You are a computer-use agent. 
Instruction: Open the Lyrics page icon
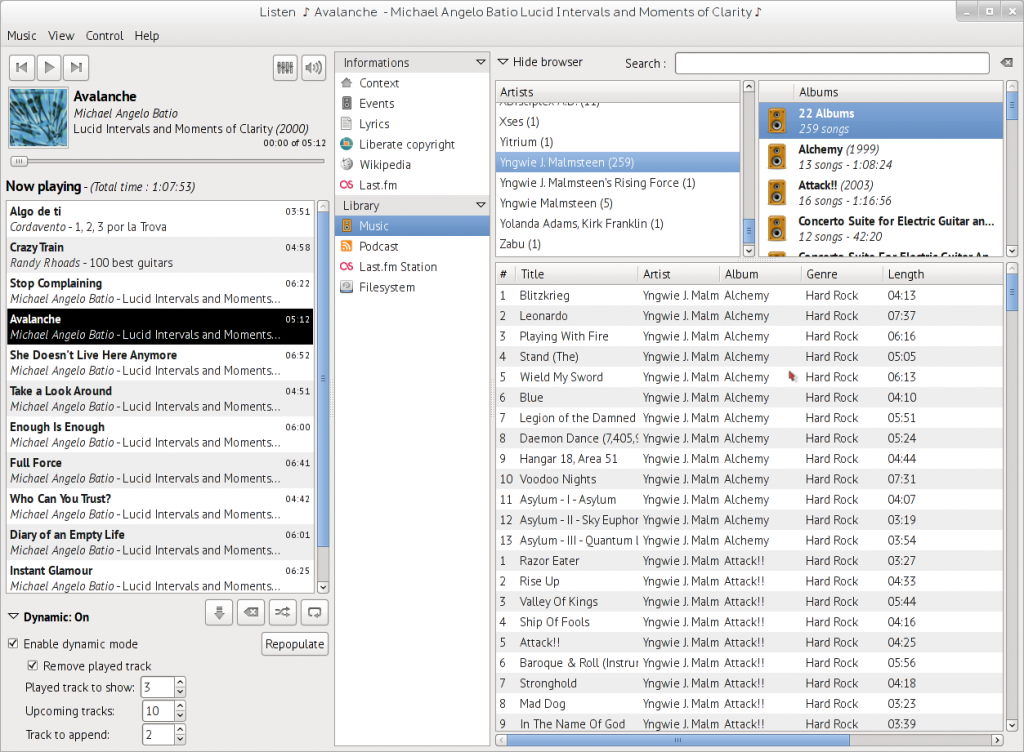pyautogui.click(x=347, y=123)
